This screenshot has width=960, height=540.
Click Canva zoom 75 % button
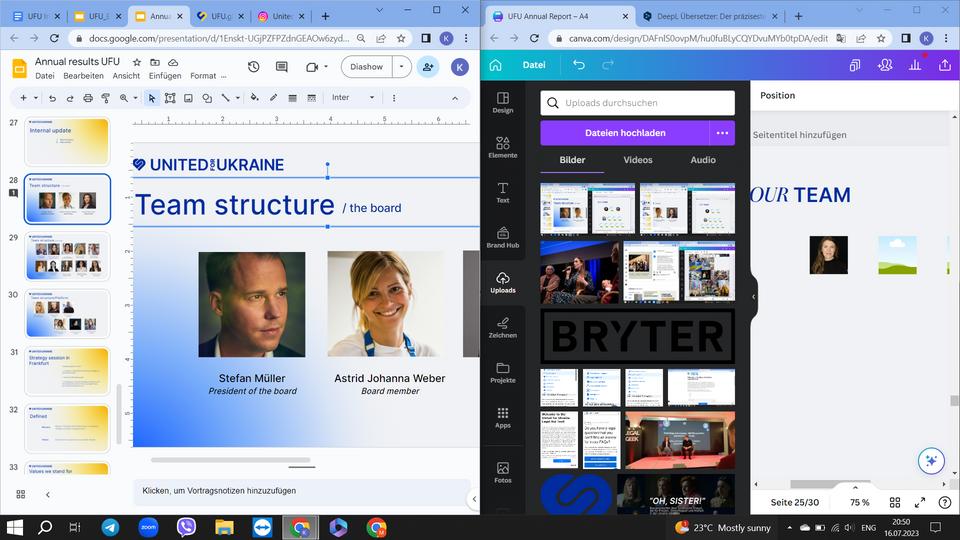[x=860, y=503]
